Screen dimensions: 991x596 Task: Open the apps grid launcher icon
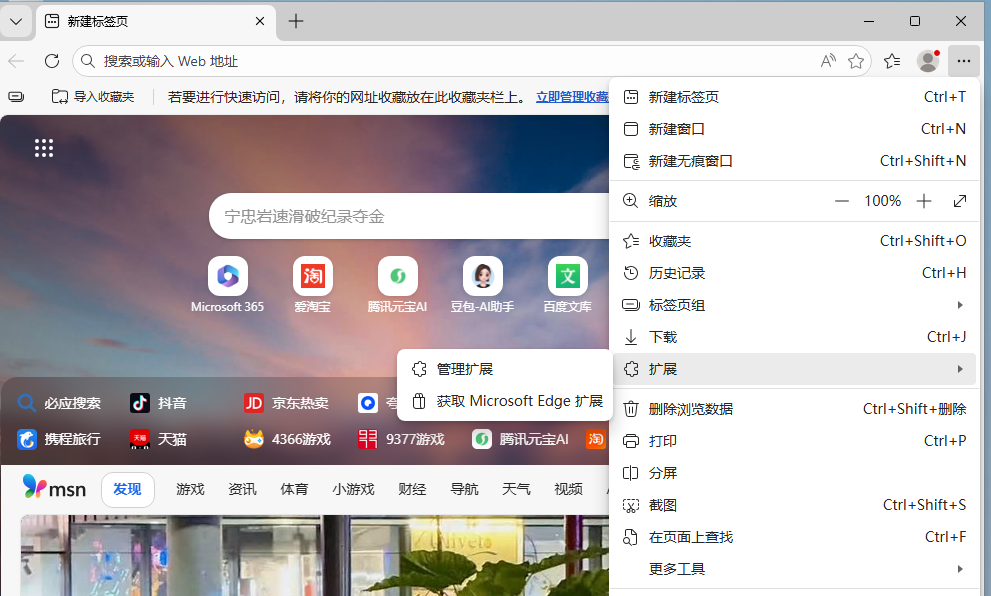(x=44, y=148)
